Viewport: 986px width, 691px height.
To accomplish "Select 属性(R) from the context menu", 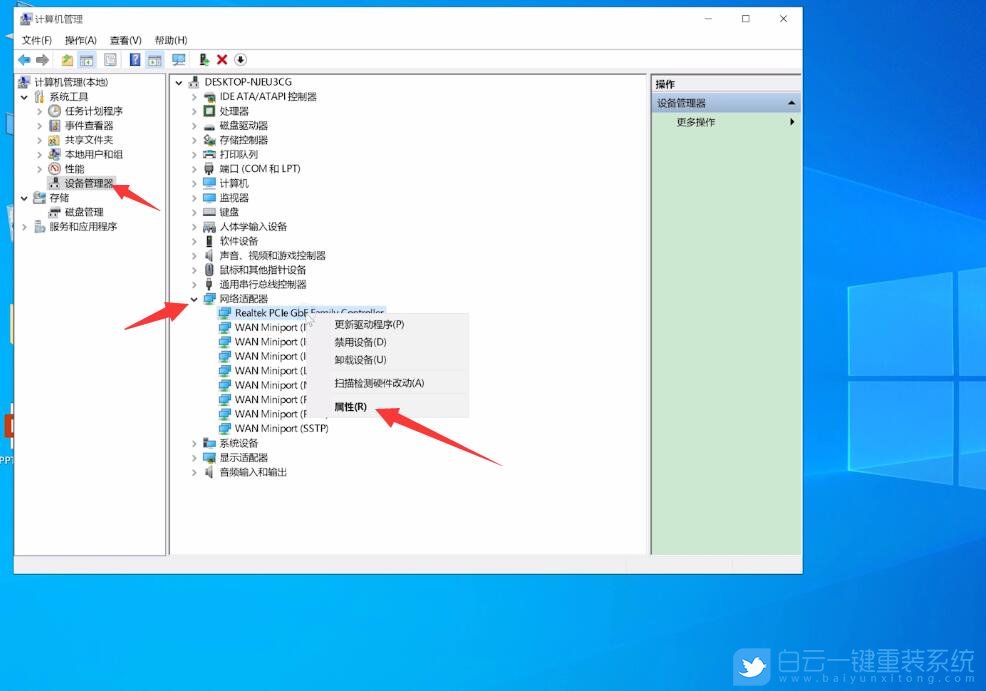I will (x=349, y=406).
